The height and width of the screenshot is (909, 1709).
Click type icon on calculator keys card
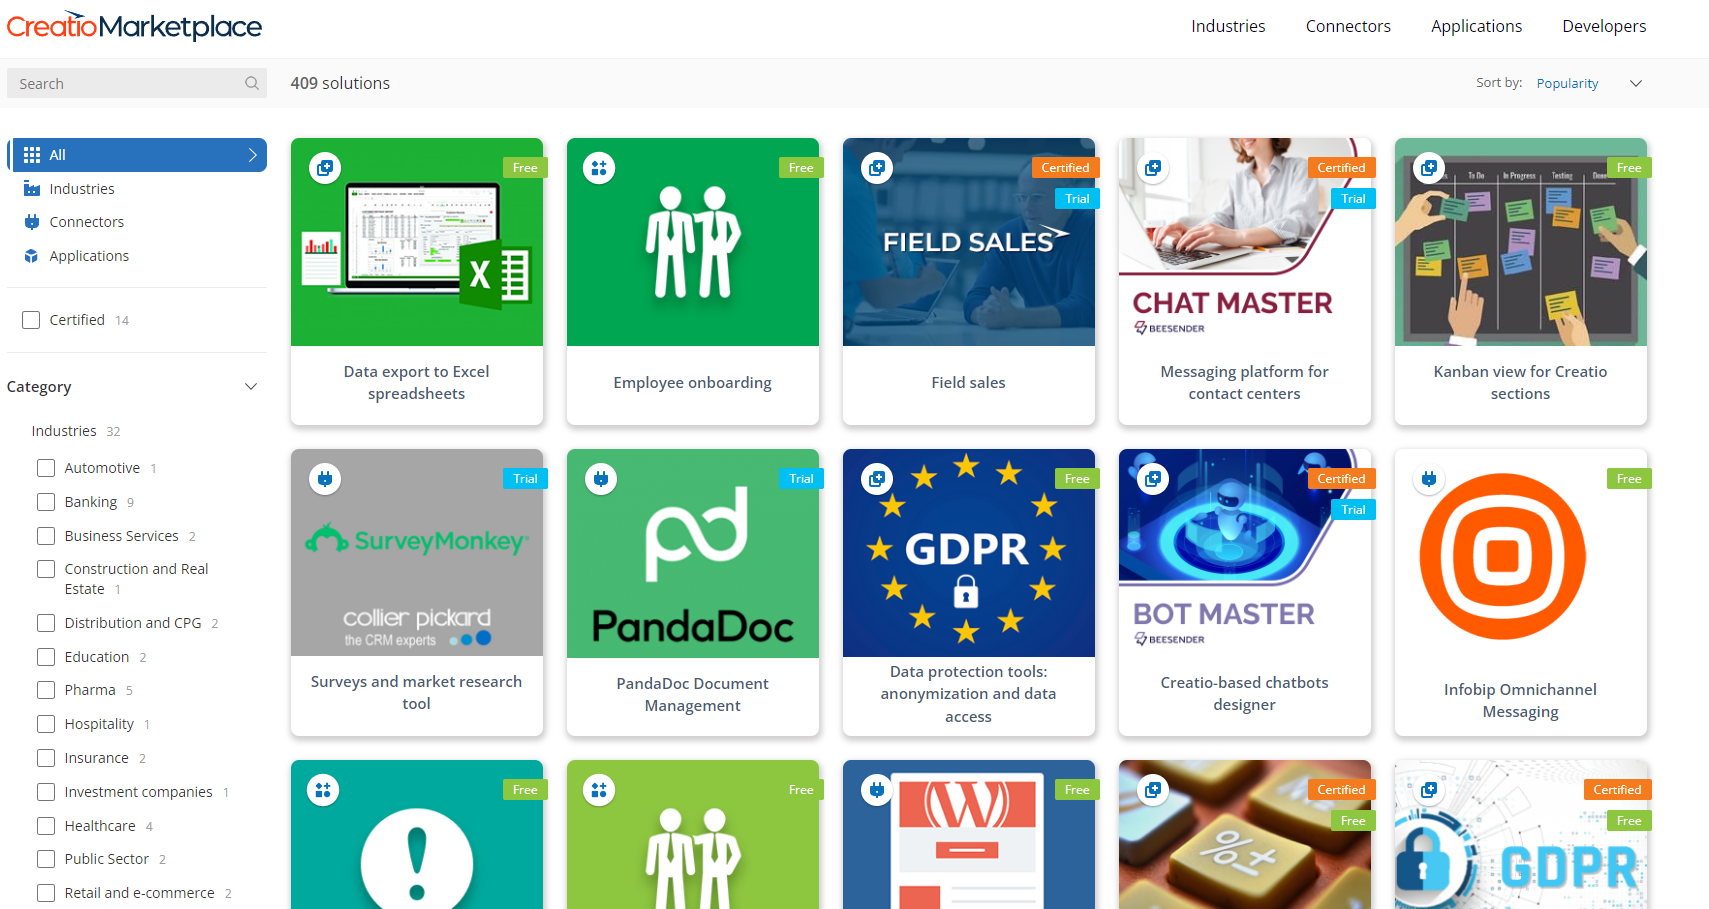(x=1153, y=790)
